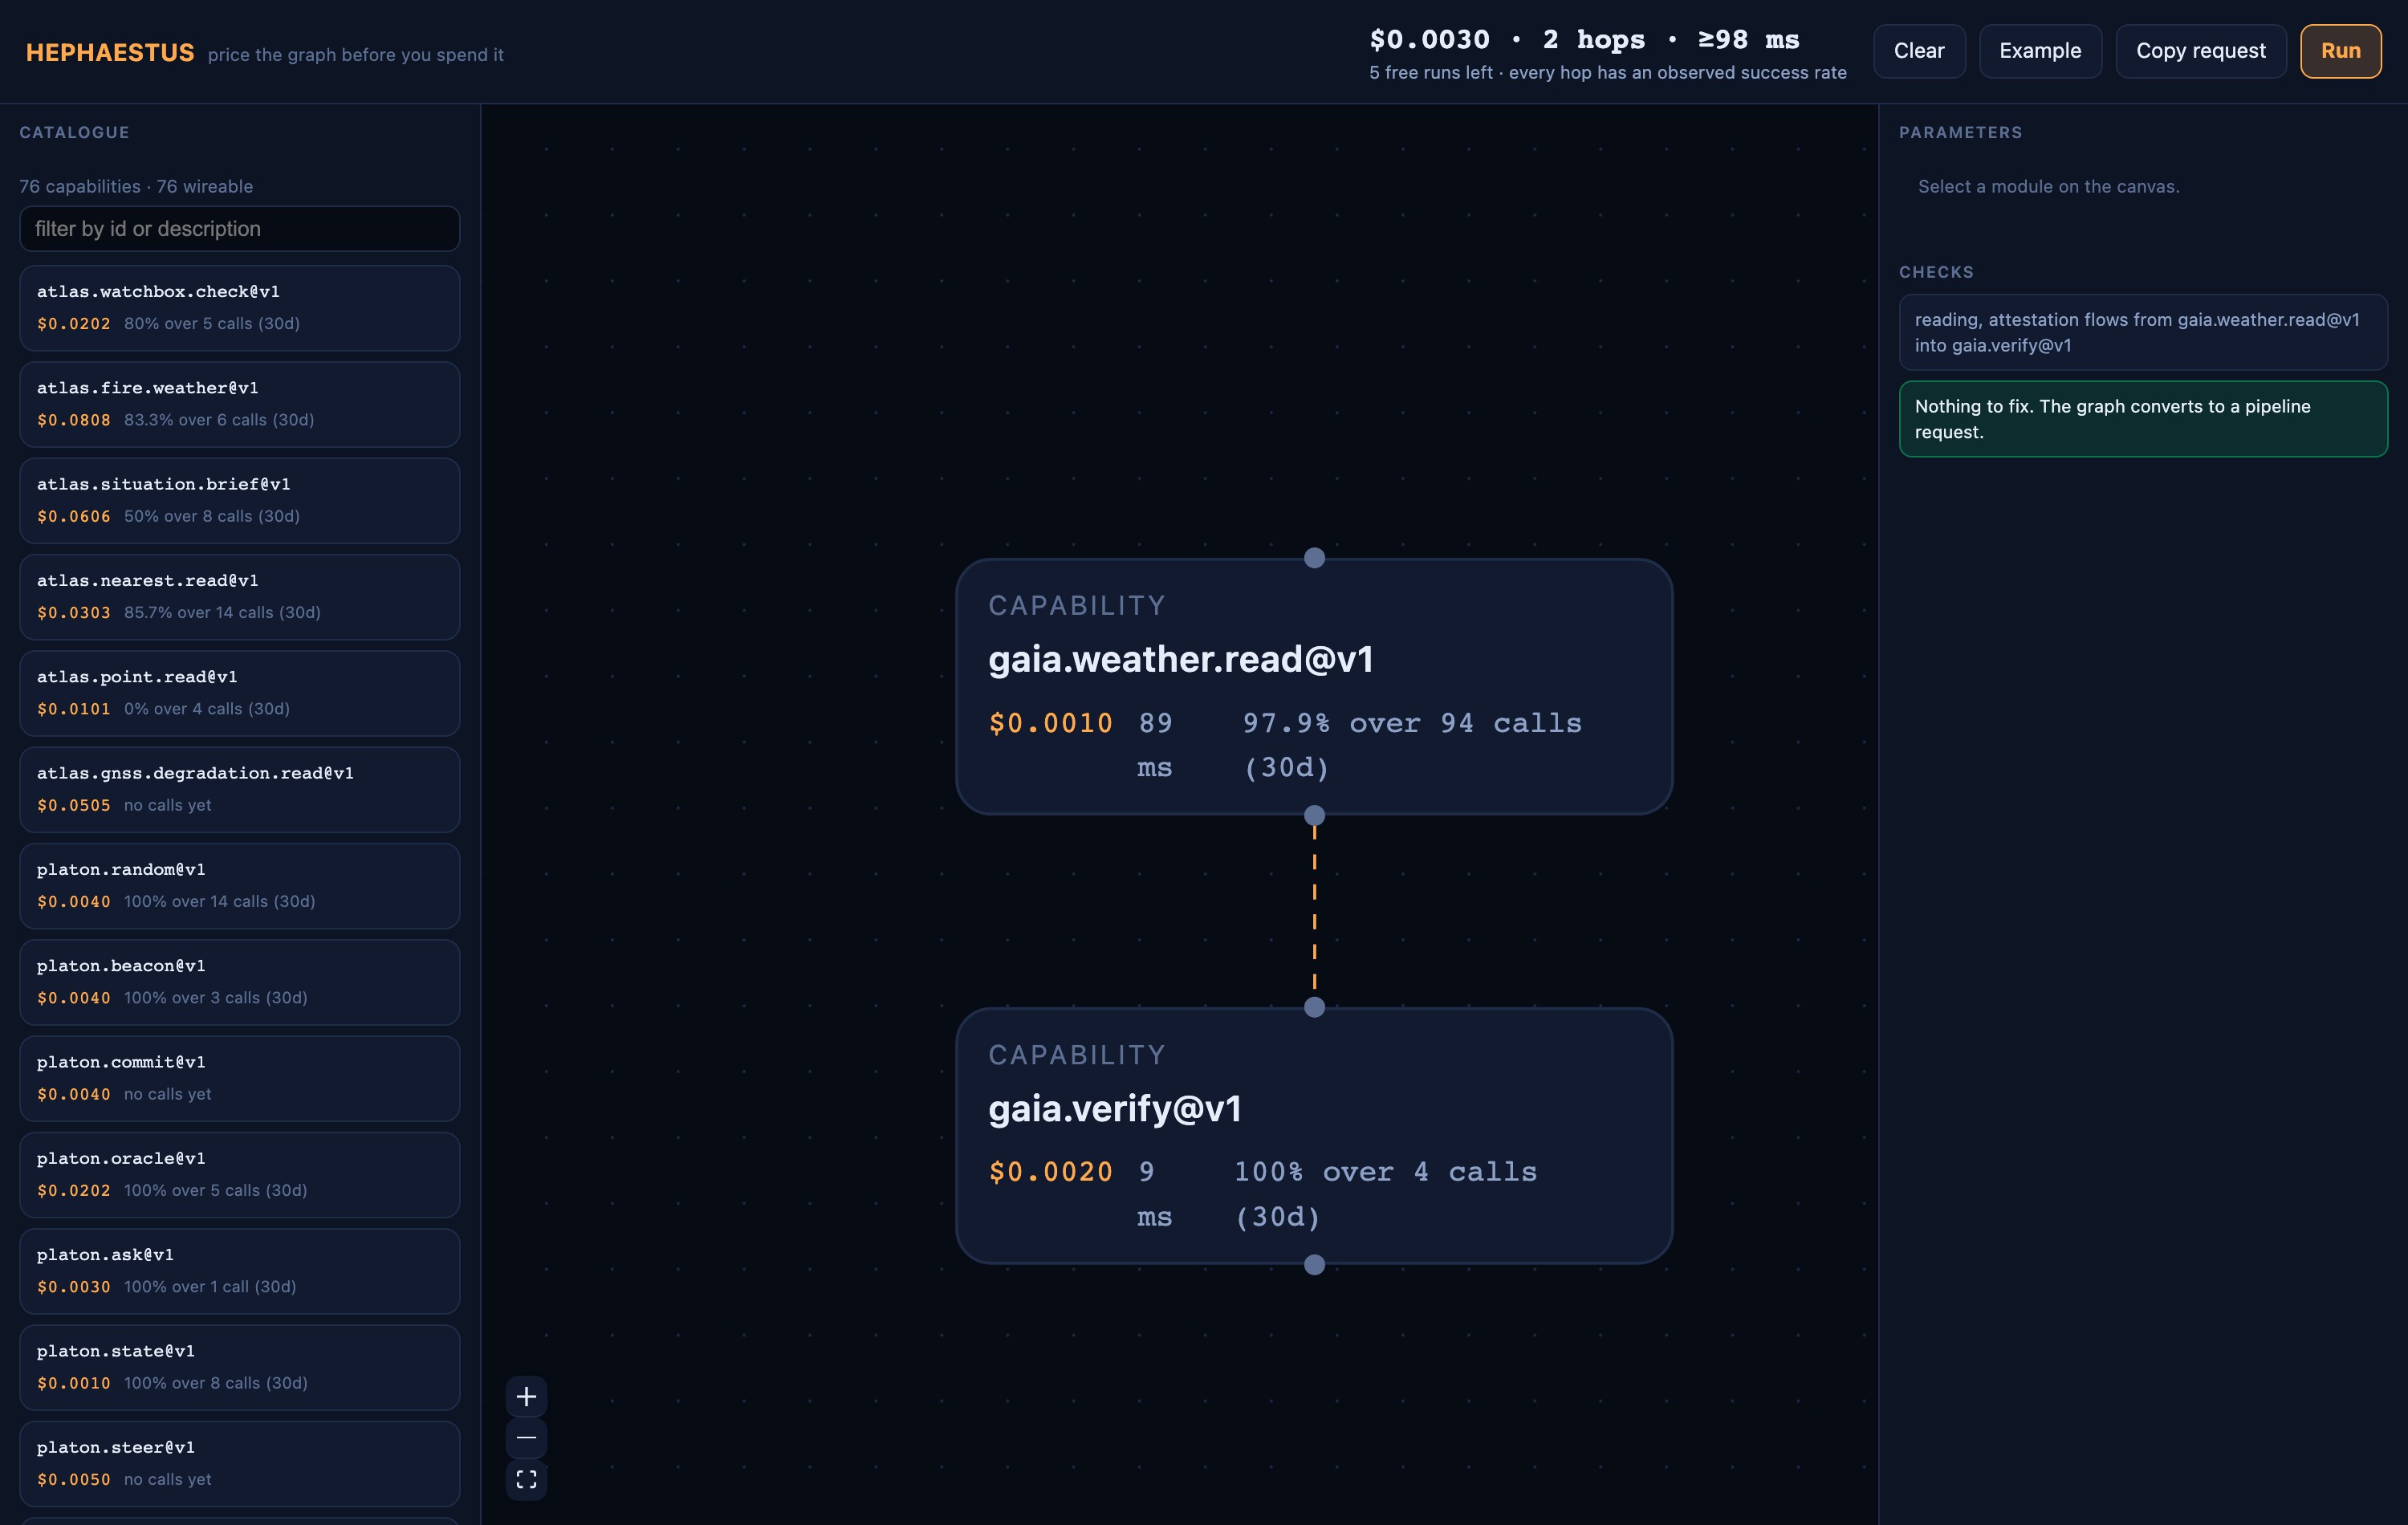
Task: Click top input port of gaia.verify@v1 node
Action: coord(1314,1007)
